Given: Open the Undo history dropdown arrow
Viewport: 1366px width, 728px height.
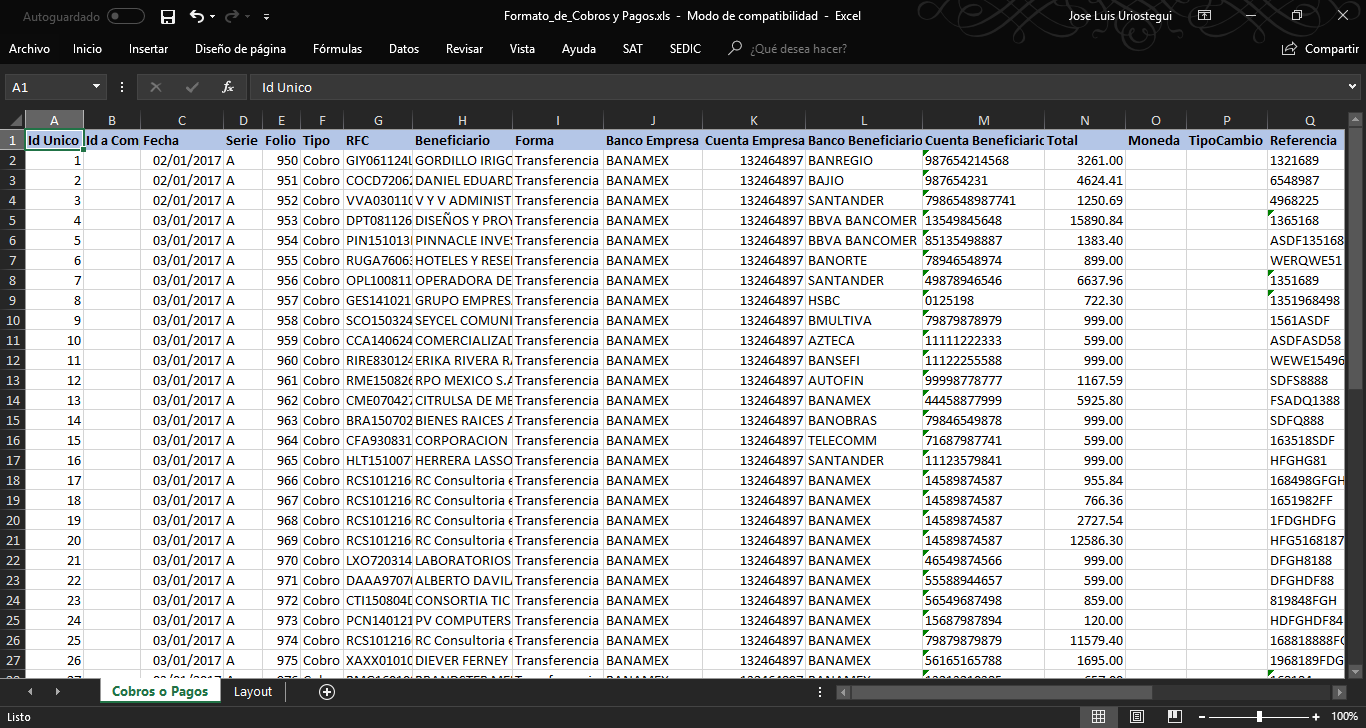Looking at the screenshot, I should click(215, 17).
